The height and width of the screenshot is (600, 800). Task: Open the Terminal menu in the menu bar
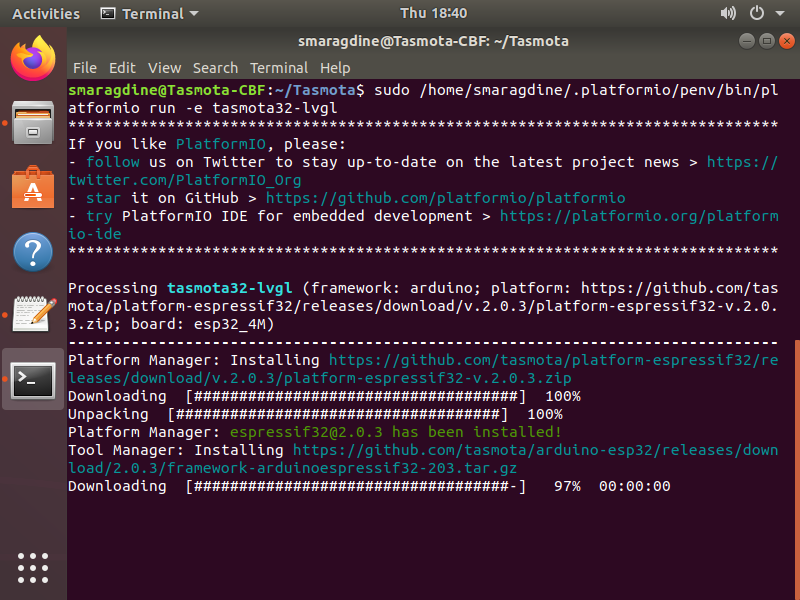coord(279,68)
